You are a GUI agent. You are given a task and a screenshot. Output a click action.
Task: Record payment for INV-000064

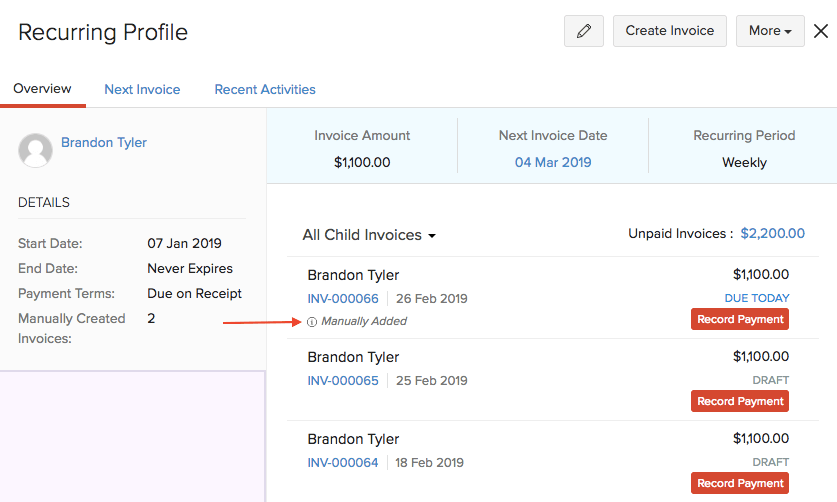[x=740, y=484]
